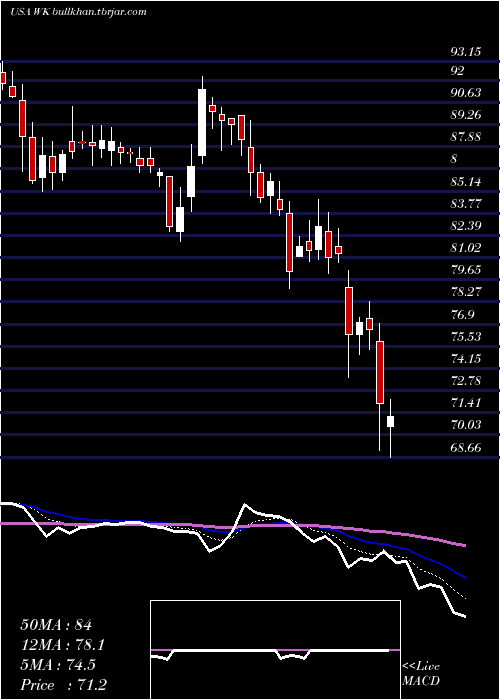The width and height of the screenshot is (500, 700).
Task: Click the 70.03 price level label
Action: (466, 424)
